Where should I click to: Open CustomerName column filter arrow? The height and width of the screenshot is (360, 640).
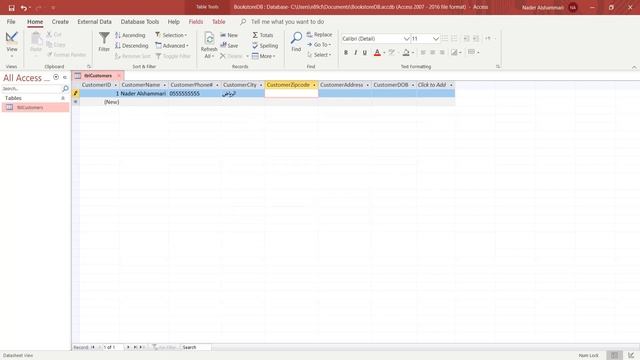164,85
